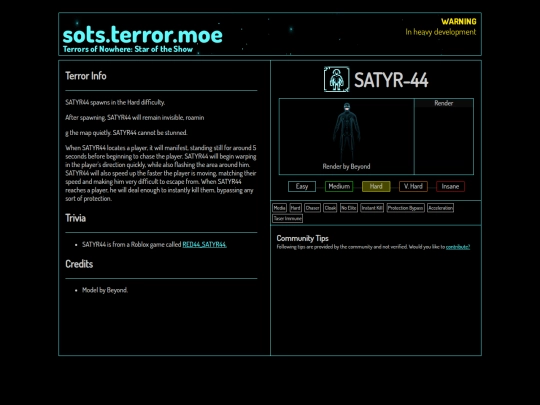Click the 'Render by Beyond' caption
Image resolution: width=540 pixels, height=405 pixels.
pyautogui.click(x=346, y=166)
